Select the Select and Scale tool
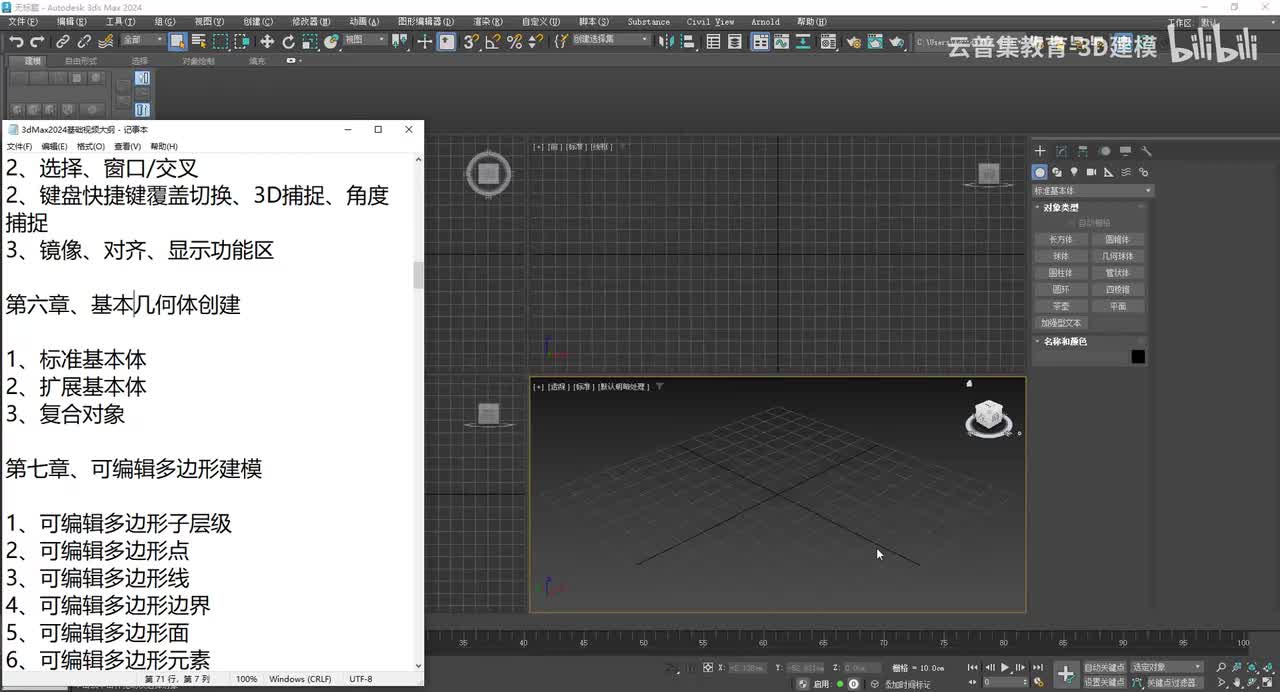The image size is (1280, 692). click(310, 41)
